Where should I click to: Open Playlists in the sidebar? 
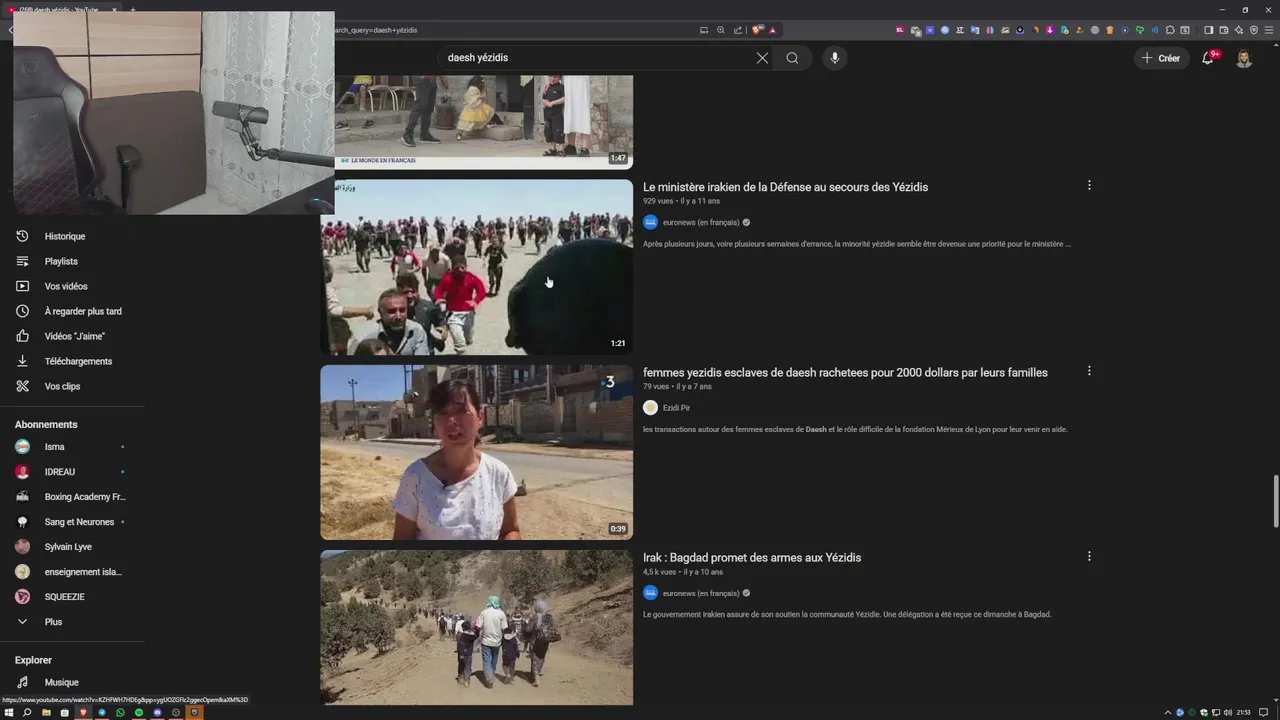[x=61, y=261]
